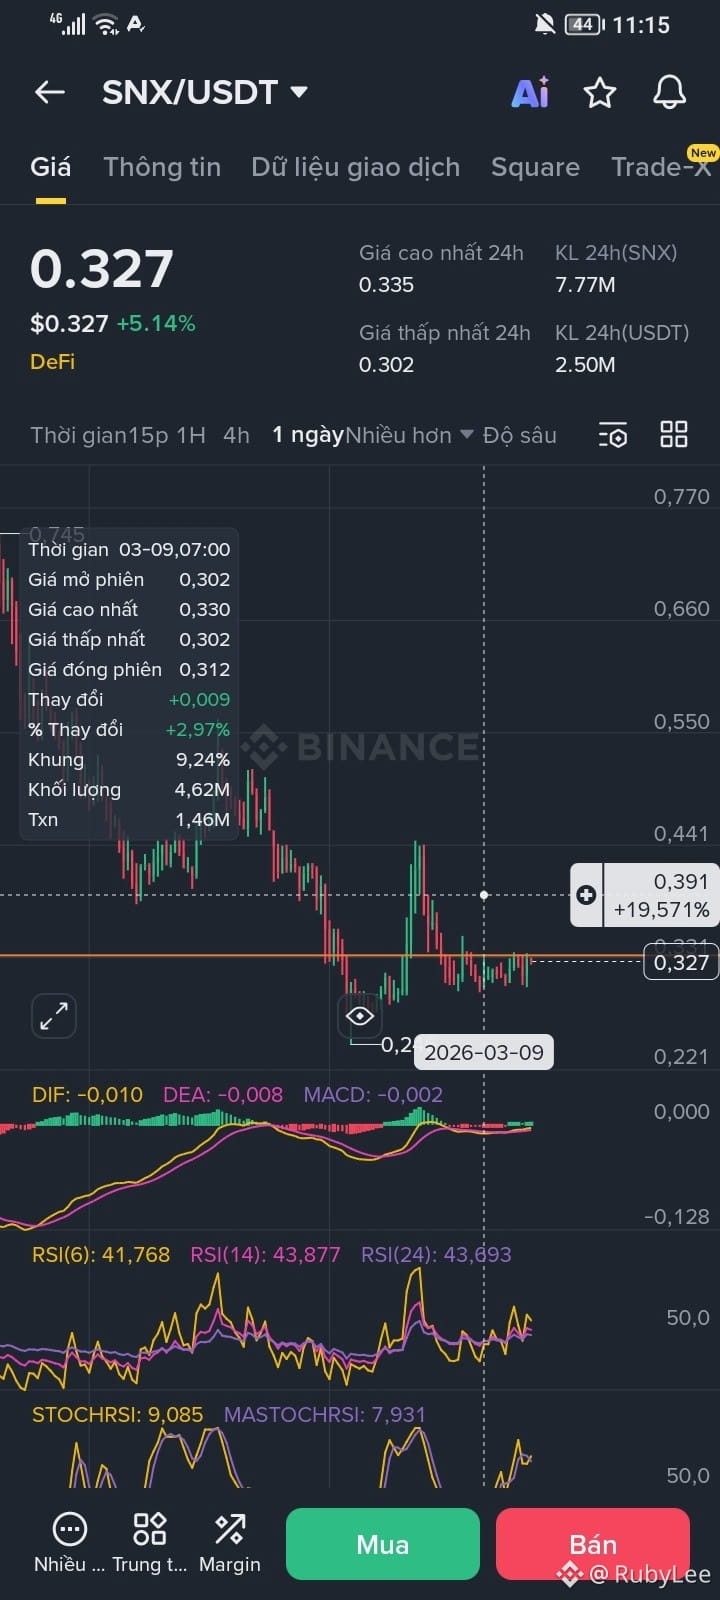Viewport: 720px width, 1600px height.
Task: Expand chart to fullscreen
Action: click(x=54, y=1016)
